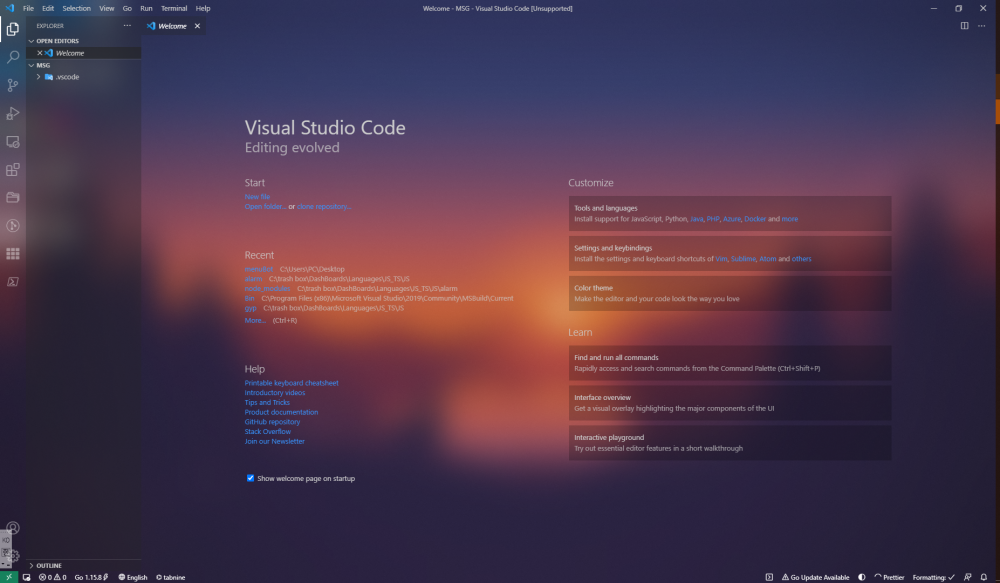Open the Edit menu
1000x583 pixels.
click(48, 8)
